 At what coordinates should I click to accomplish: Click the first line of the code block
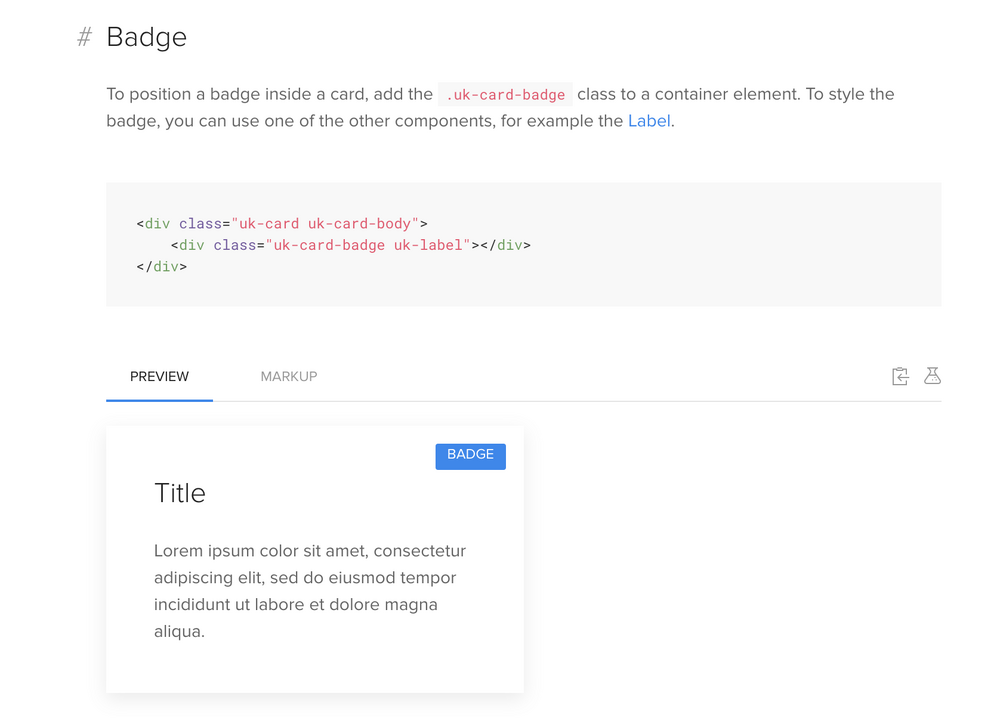[282, 224]
